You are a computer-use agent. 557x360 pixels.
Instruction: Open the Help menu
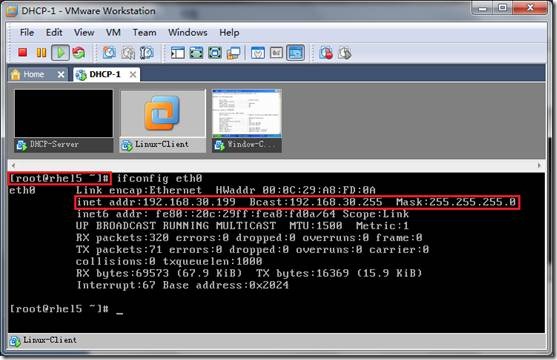tap(229, 32)
